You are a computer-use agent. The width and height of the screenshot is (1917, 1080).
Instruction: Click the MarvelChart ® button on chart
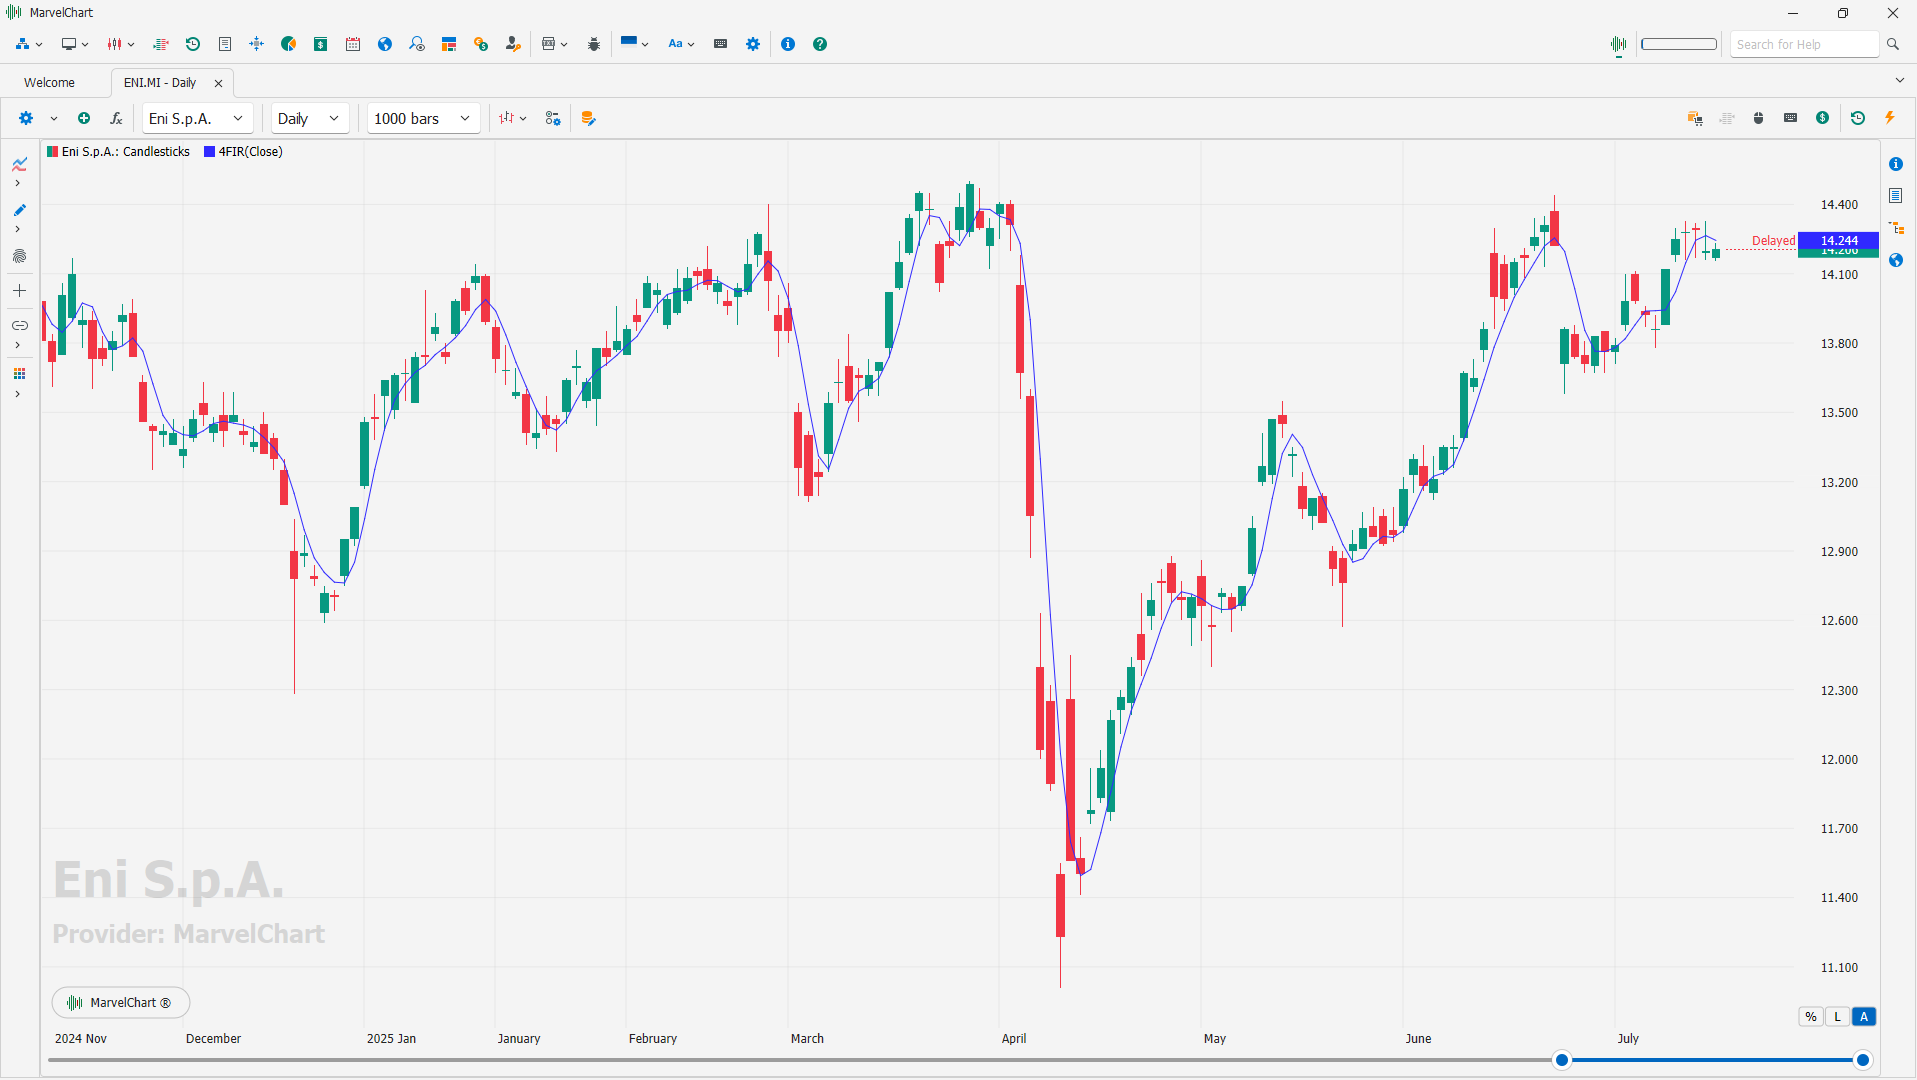tap(120, 1002)
